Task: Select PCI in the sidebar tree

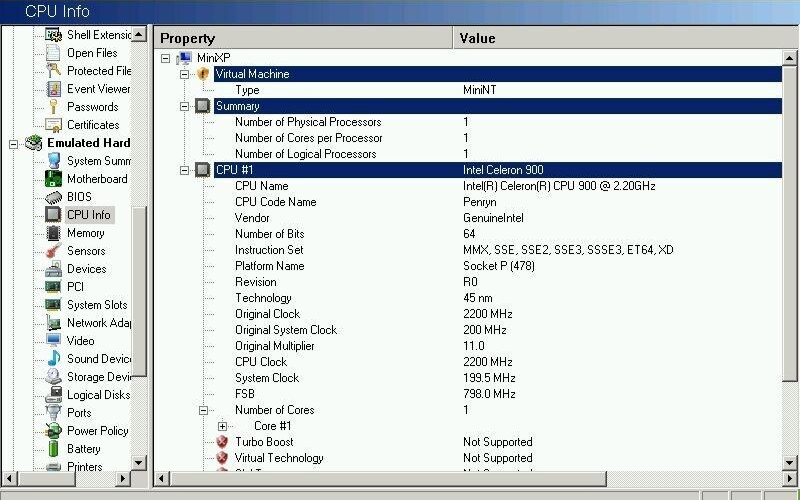Action: 75,287
